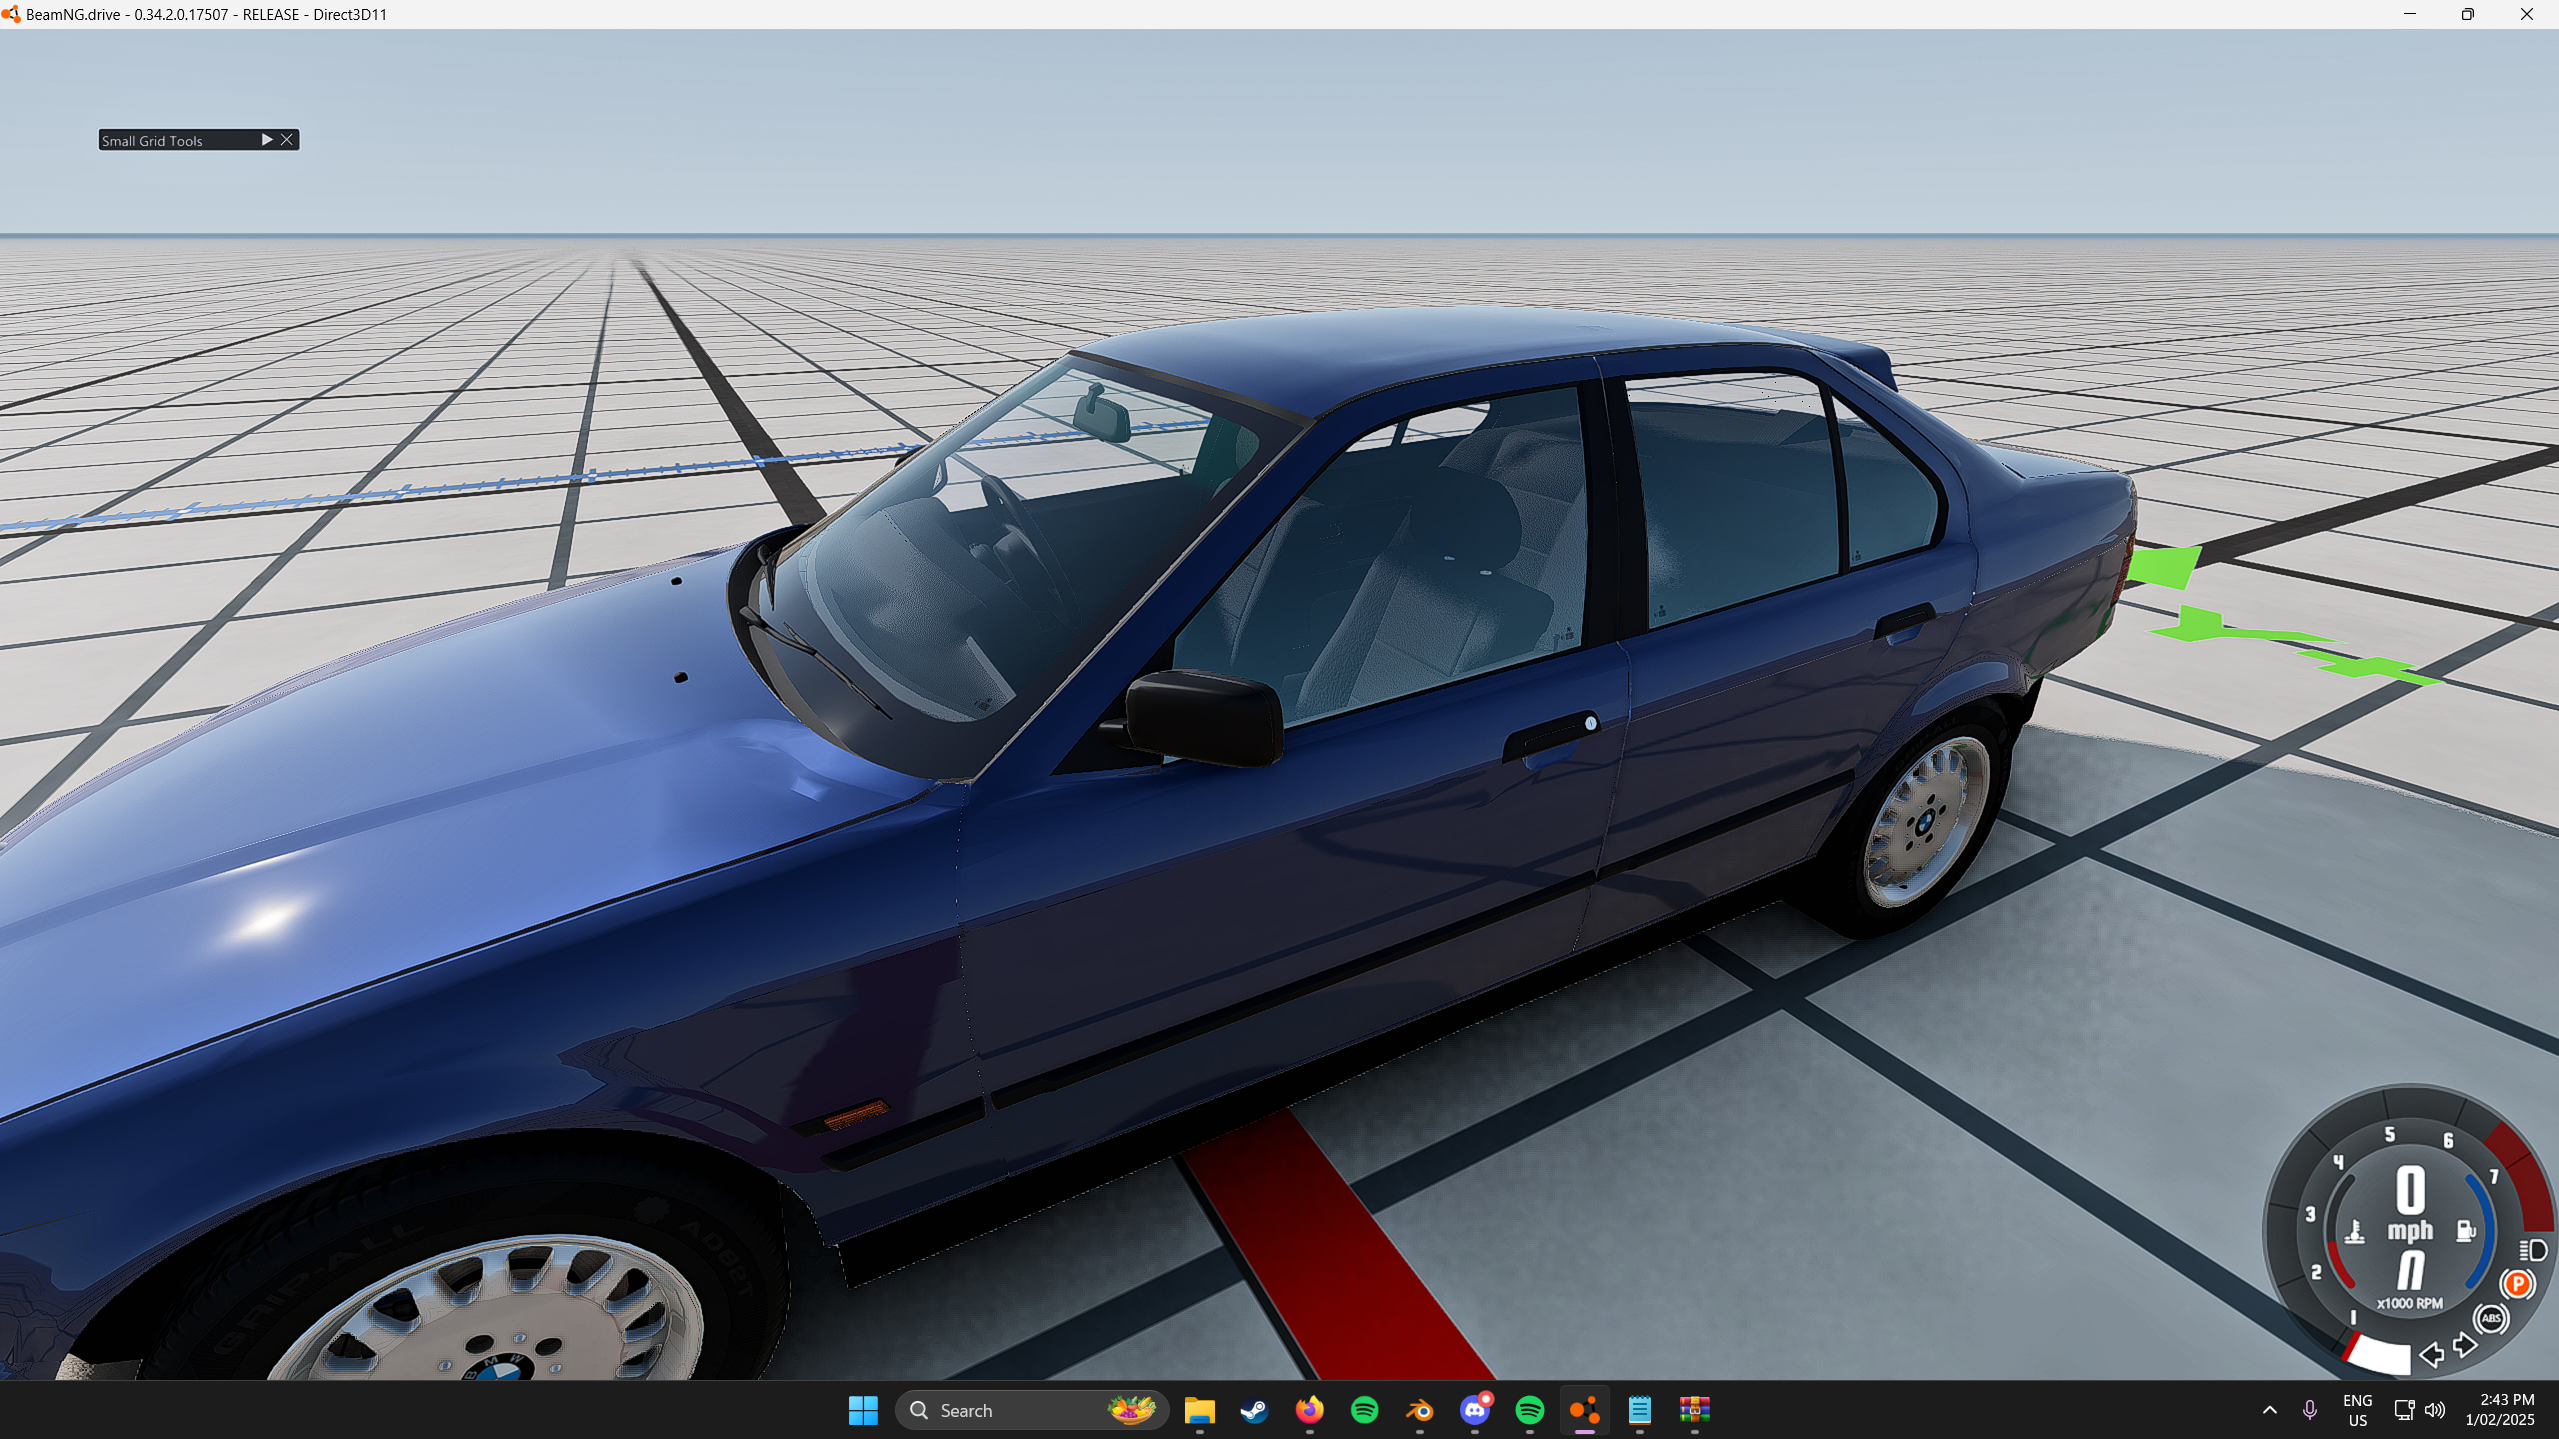Open the Windows Start menu
Viewport: 2559px width, 1439px height.
pos(862,1410)
